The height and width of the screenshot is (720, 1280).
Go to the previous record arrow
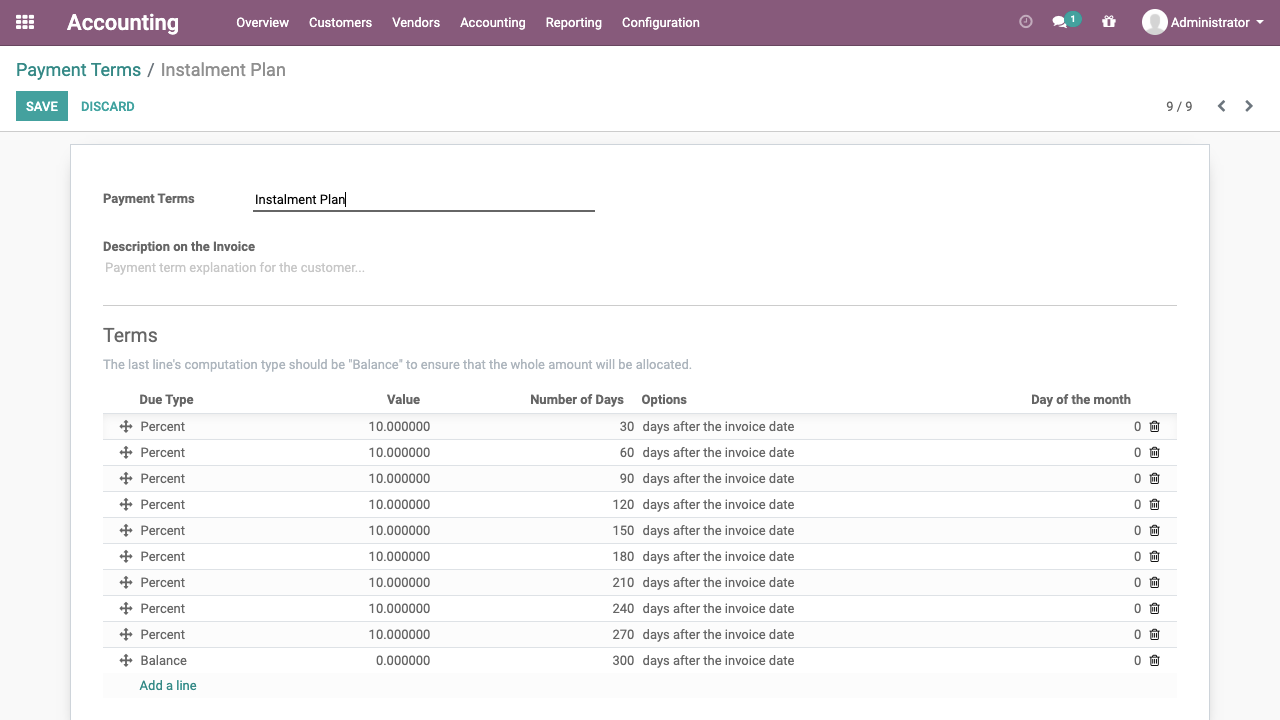[x=1221, y=106]
